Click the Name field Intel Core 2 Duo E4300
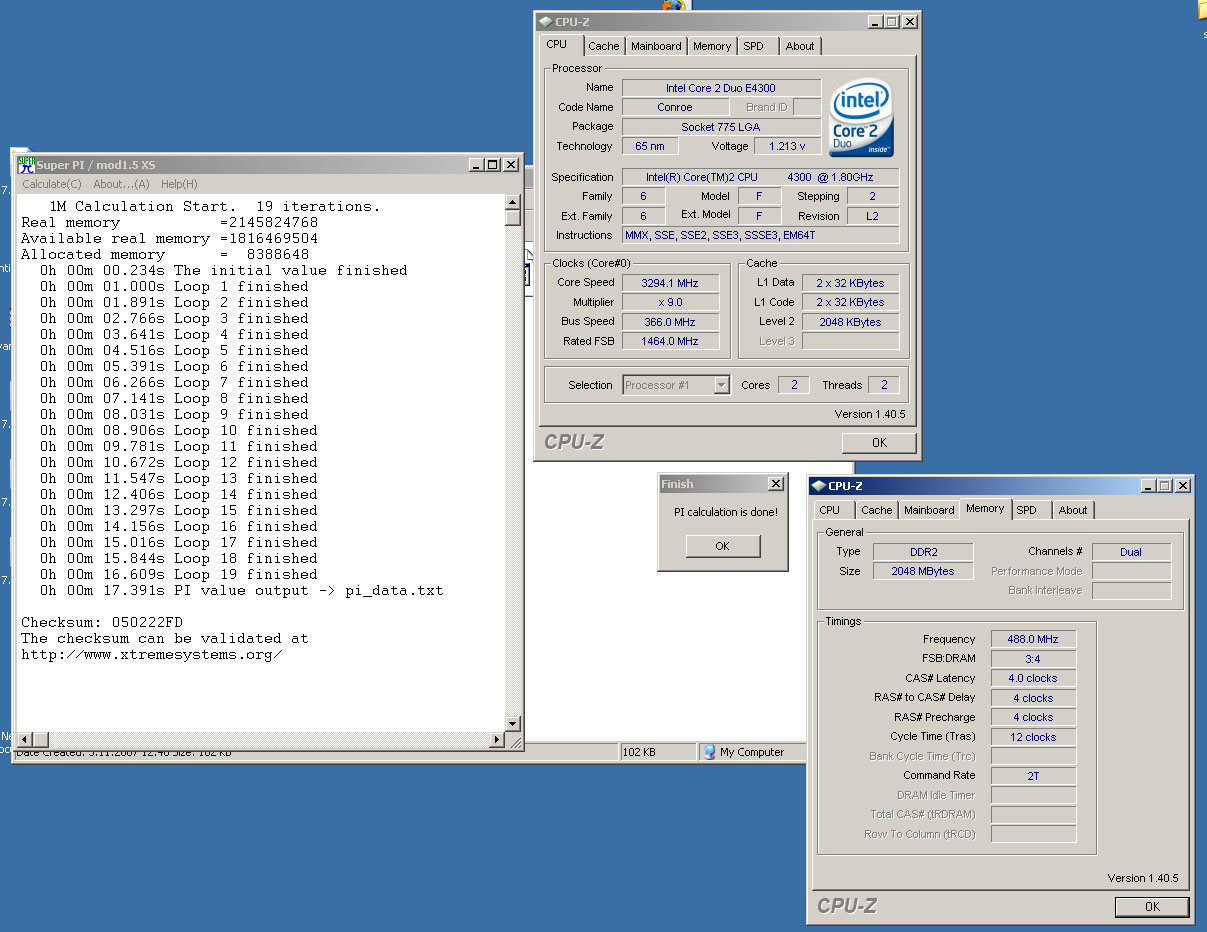Screen dimensions: 1207x932 [x=721, y=88]
